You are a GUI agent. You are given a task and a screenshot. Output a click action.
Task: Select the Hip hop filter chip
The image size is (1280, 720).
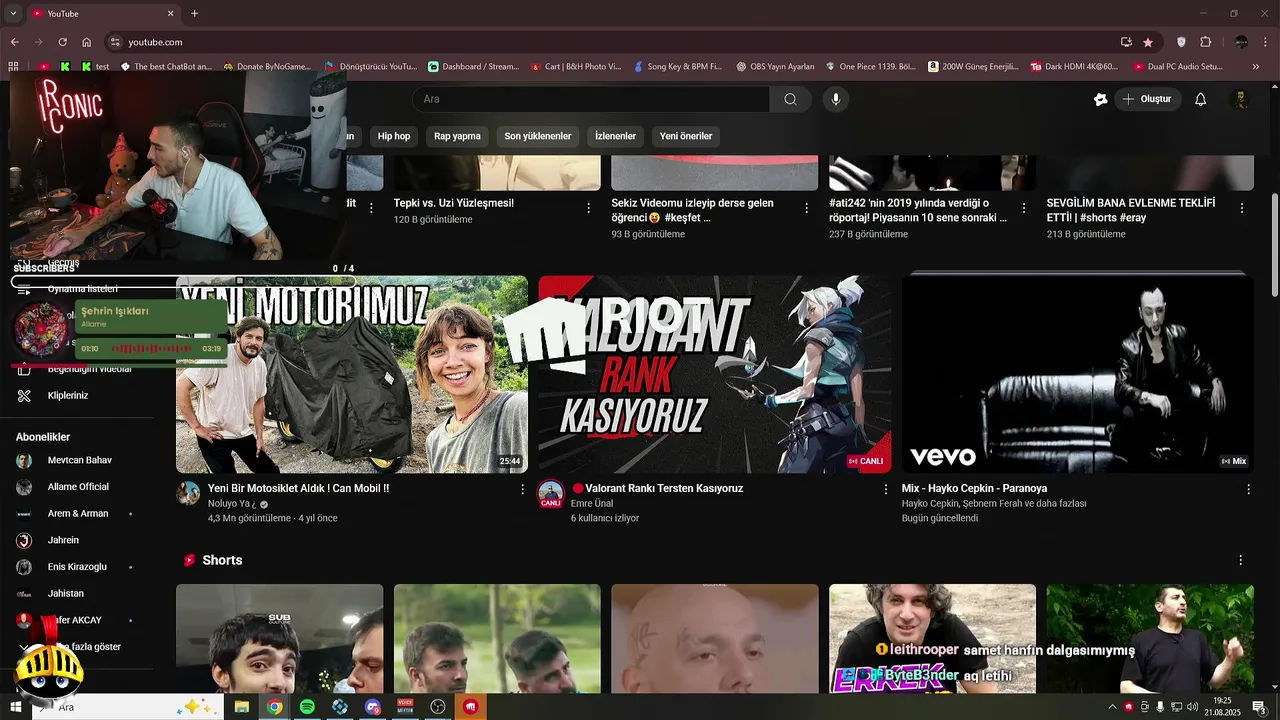(x=394, y=136)
